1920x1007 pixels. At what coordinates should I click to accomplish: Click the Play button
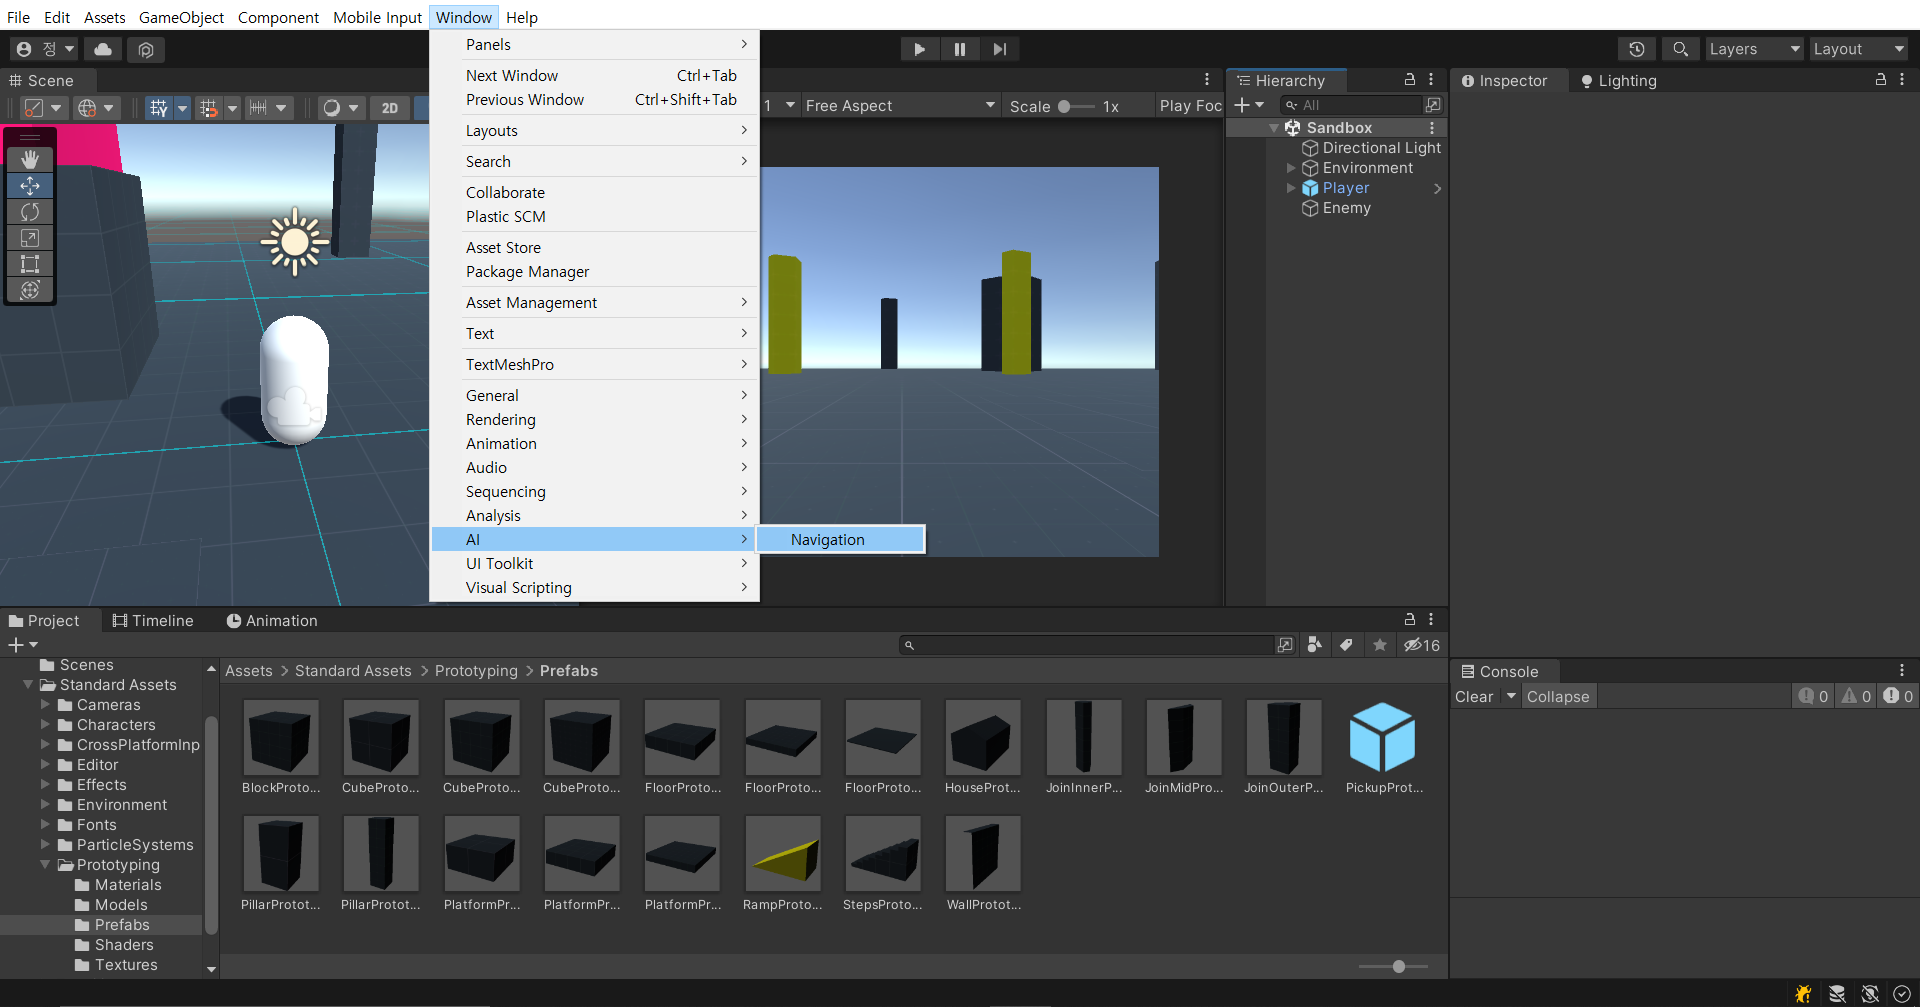[919, 49]
